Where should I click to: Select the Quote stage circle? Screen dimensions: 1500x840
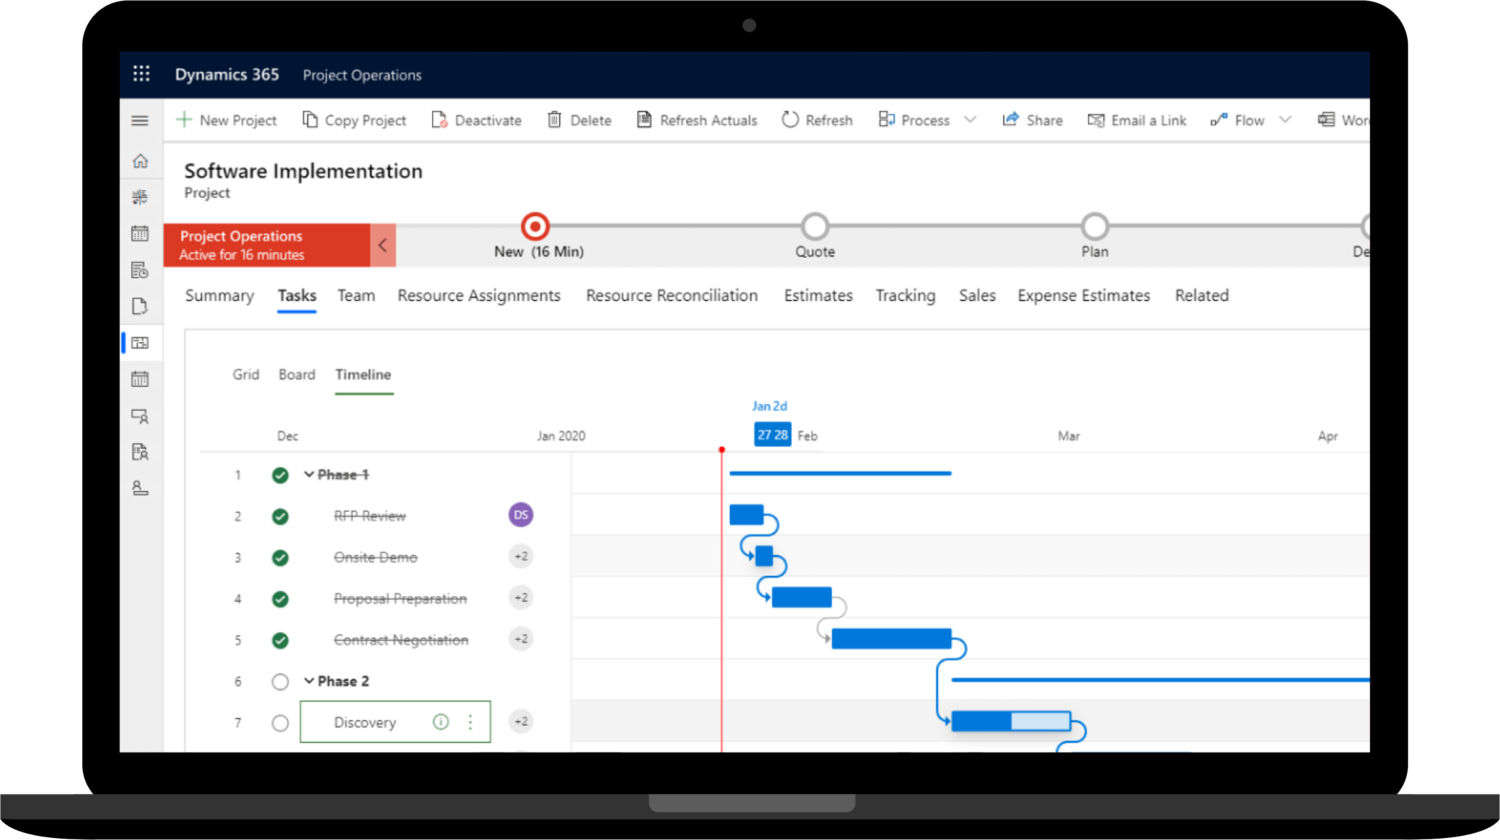point(815,226)
